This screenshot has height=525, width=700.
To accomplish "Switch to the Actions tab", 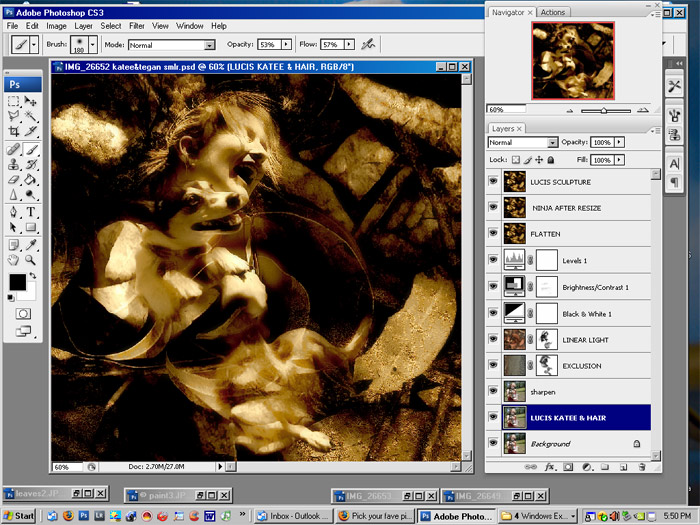I will click(553, 12).
